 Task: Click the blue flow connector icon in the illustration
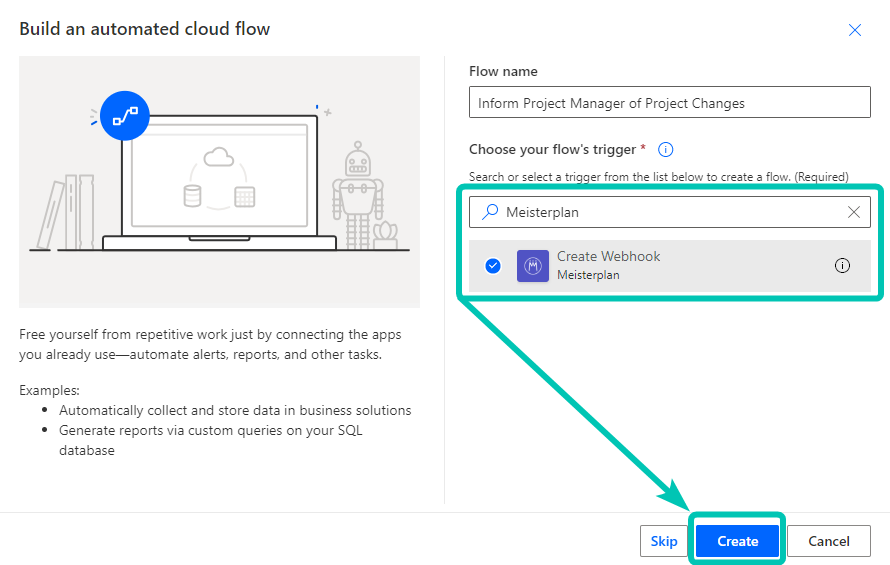pos(125,116)
